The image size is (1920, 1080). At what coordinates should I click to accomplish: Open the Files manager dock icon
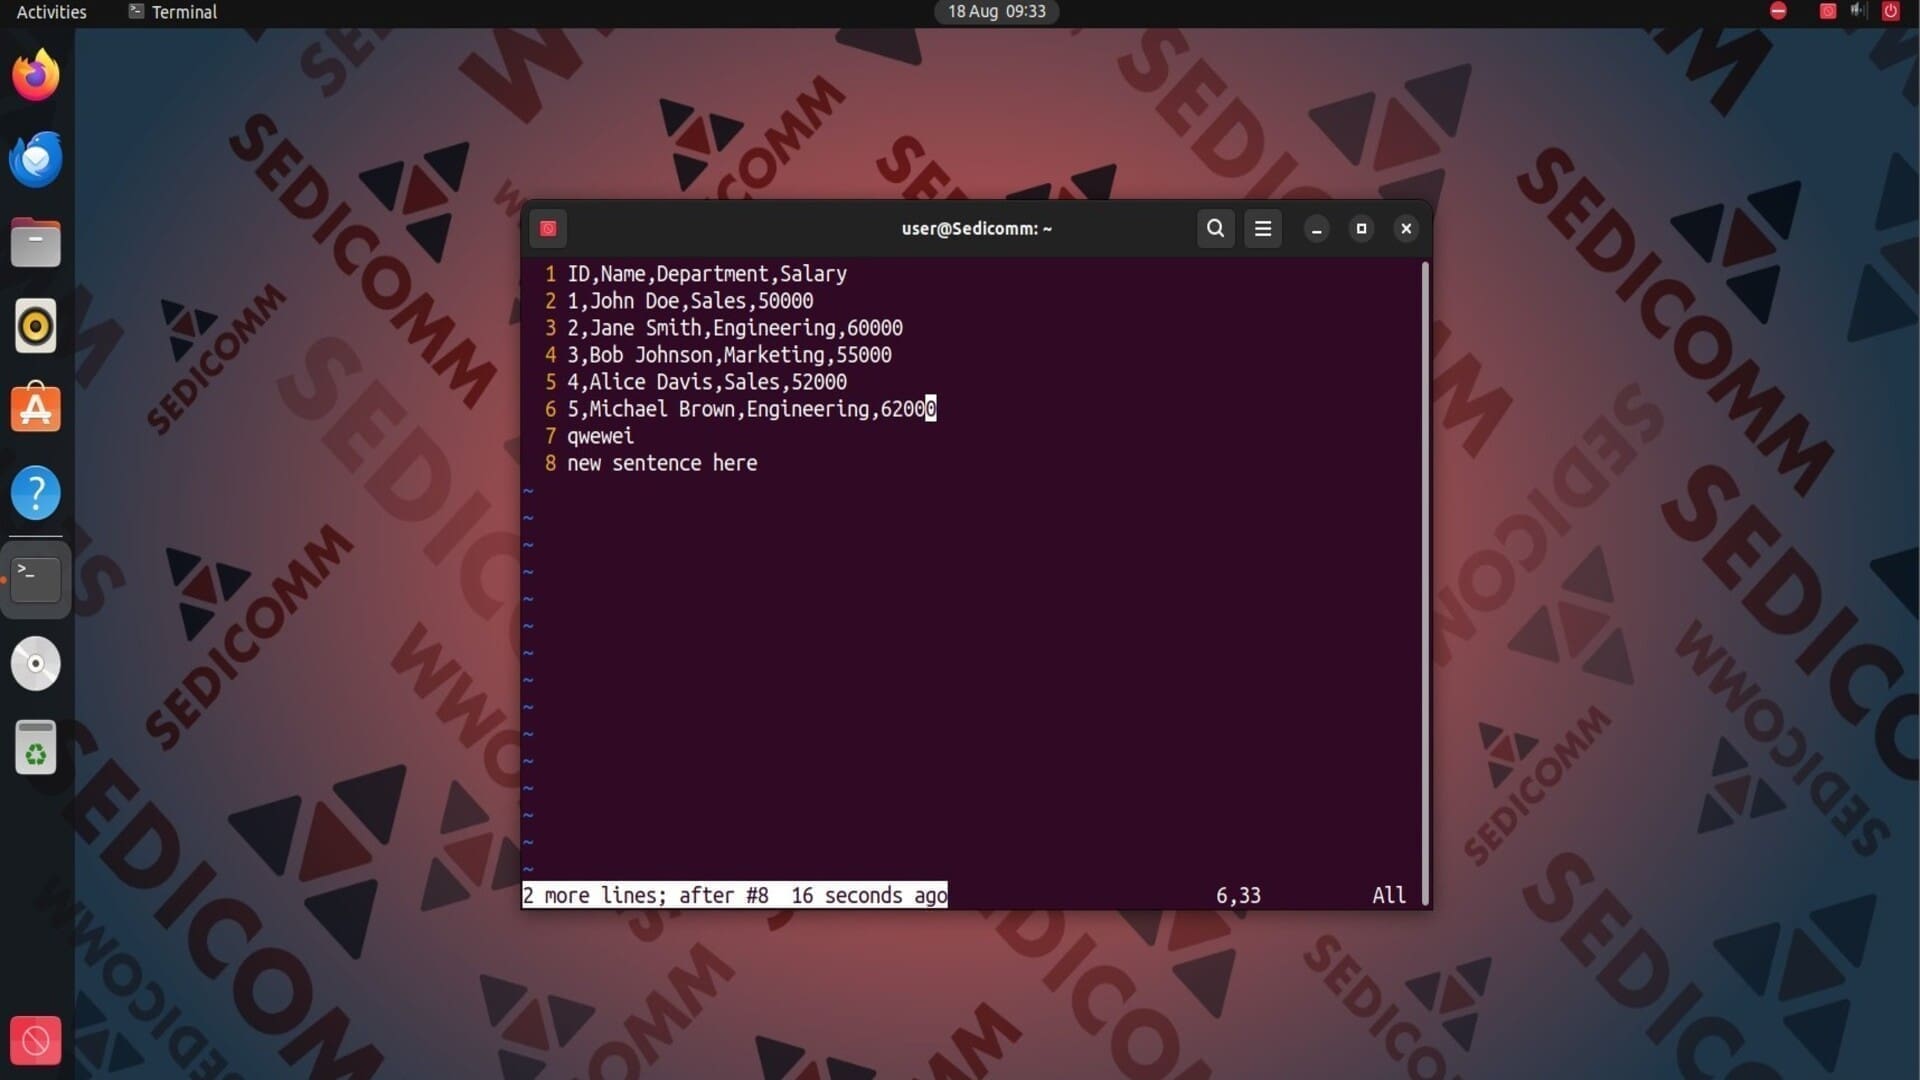click(36, 243)
